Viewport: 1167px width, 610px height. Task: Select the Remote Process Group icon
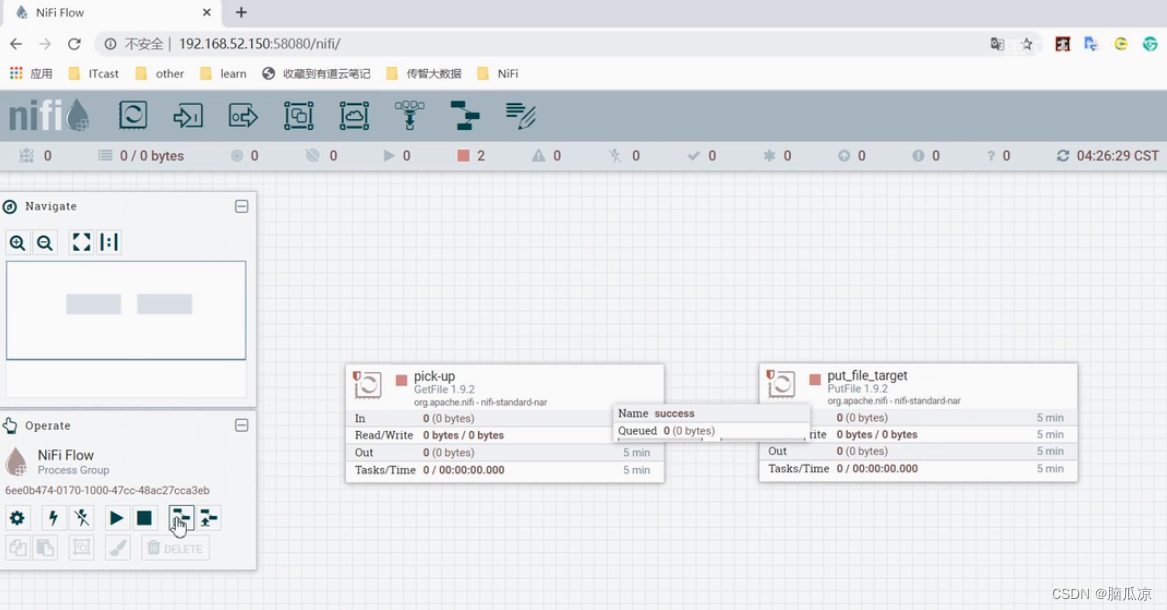354,116
